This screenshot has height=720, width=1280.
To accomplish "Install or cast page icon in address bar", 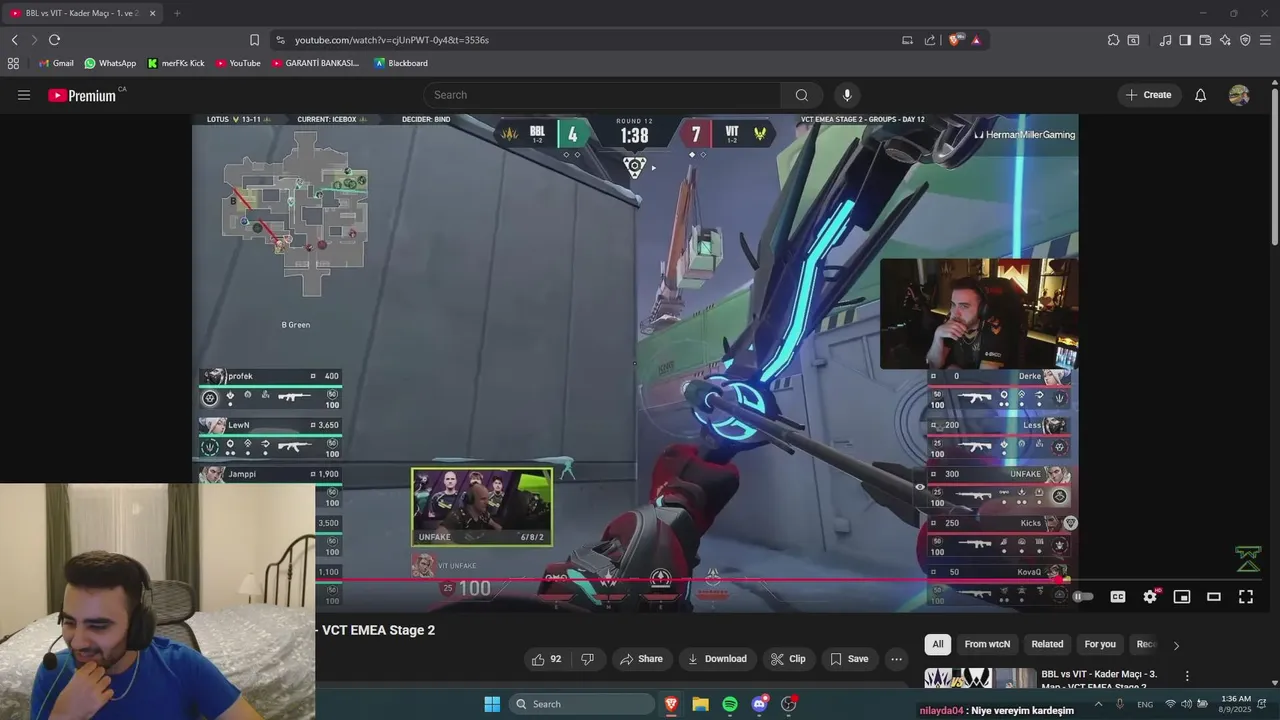I will [x=907, y=40].
